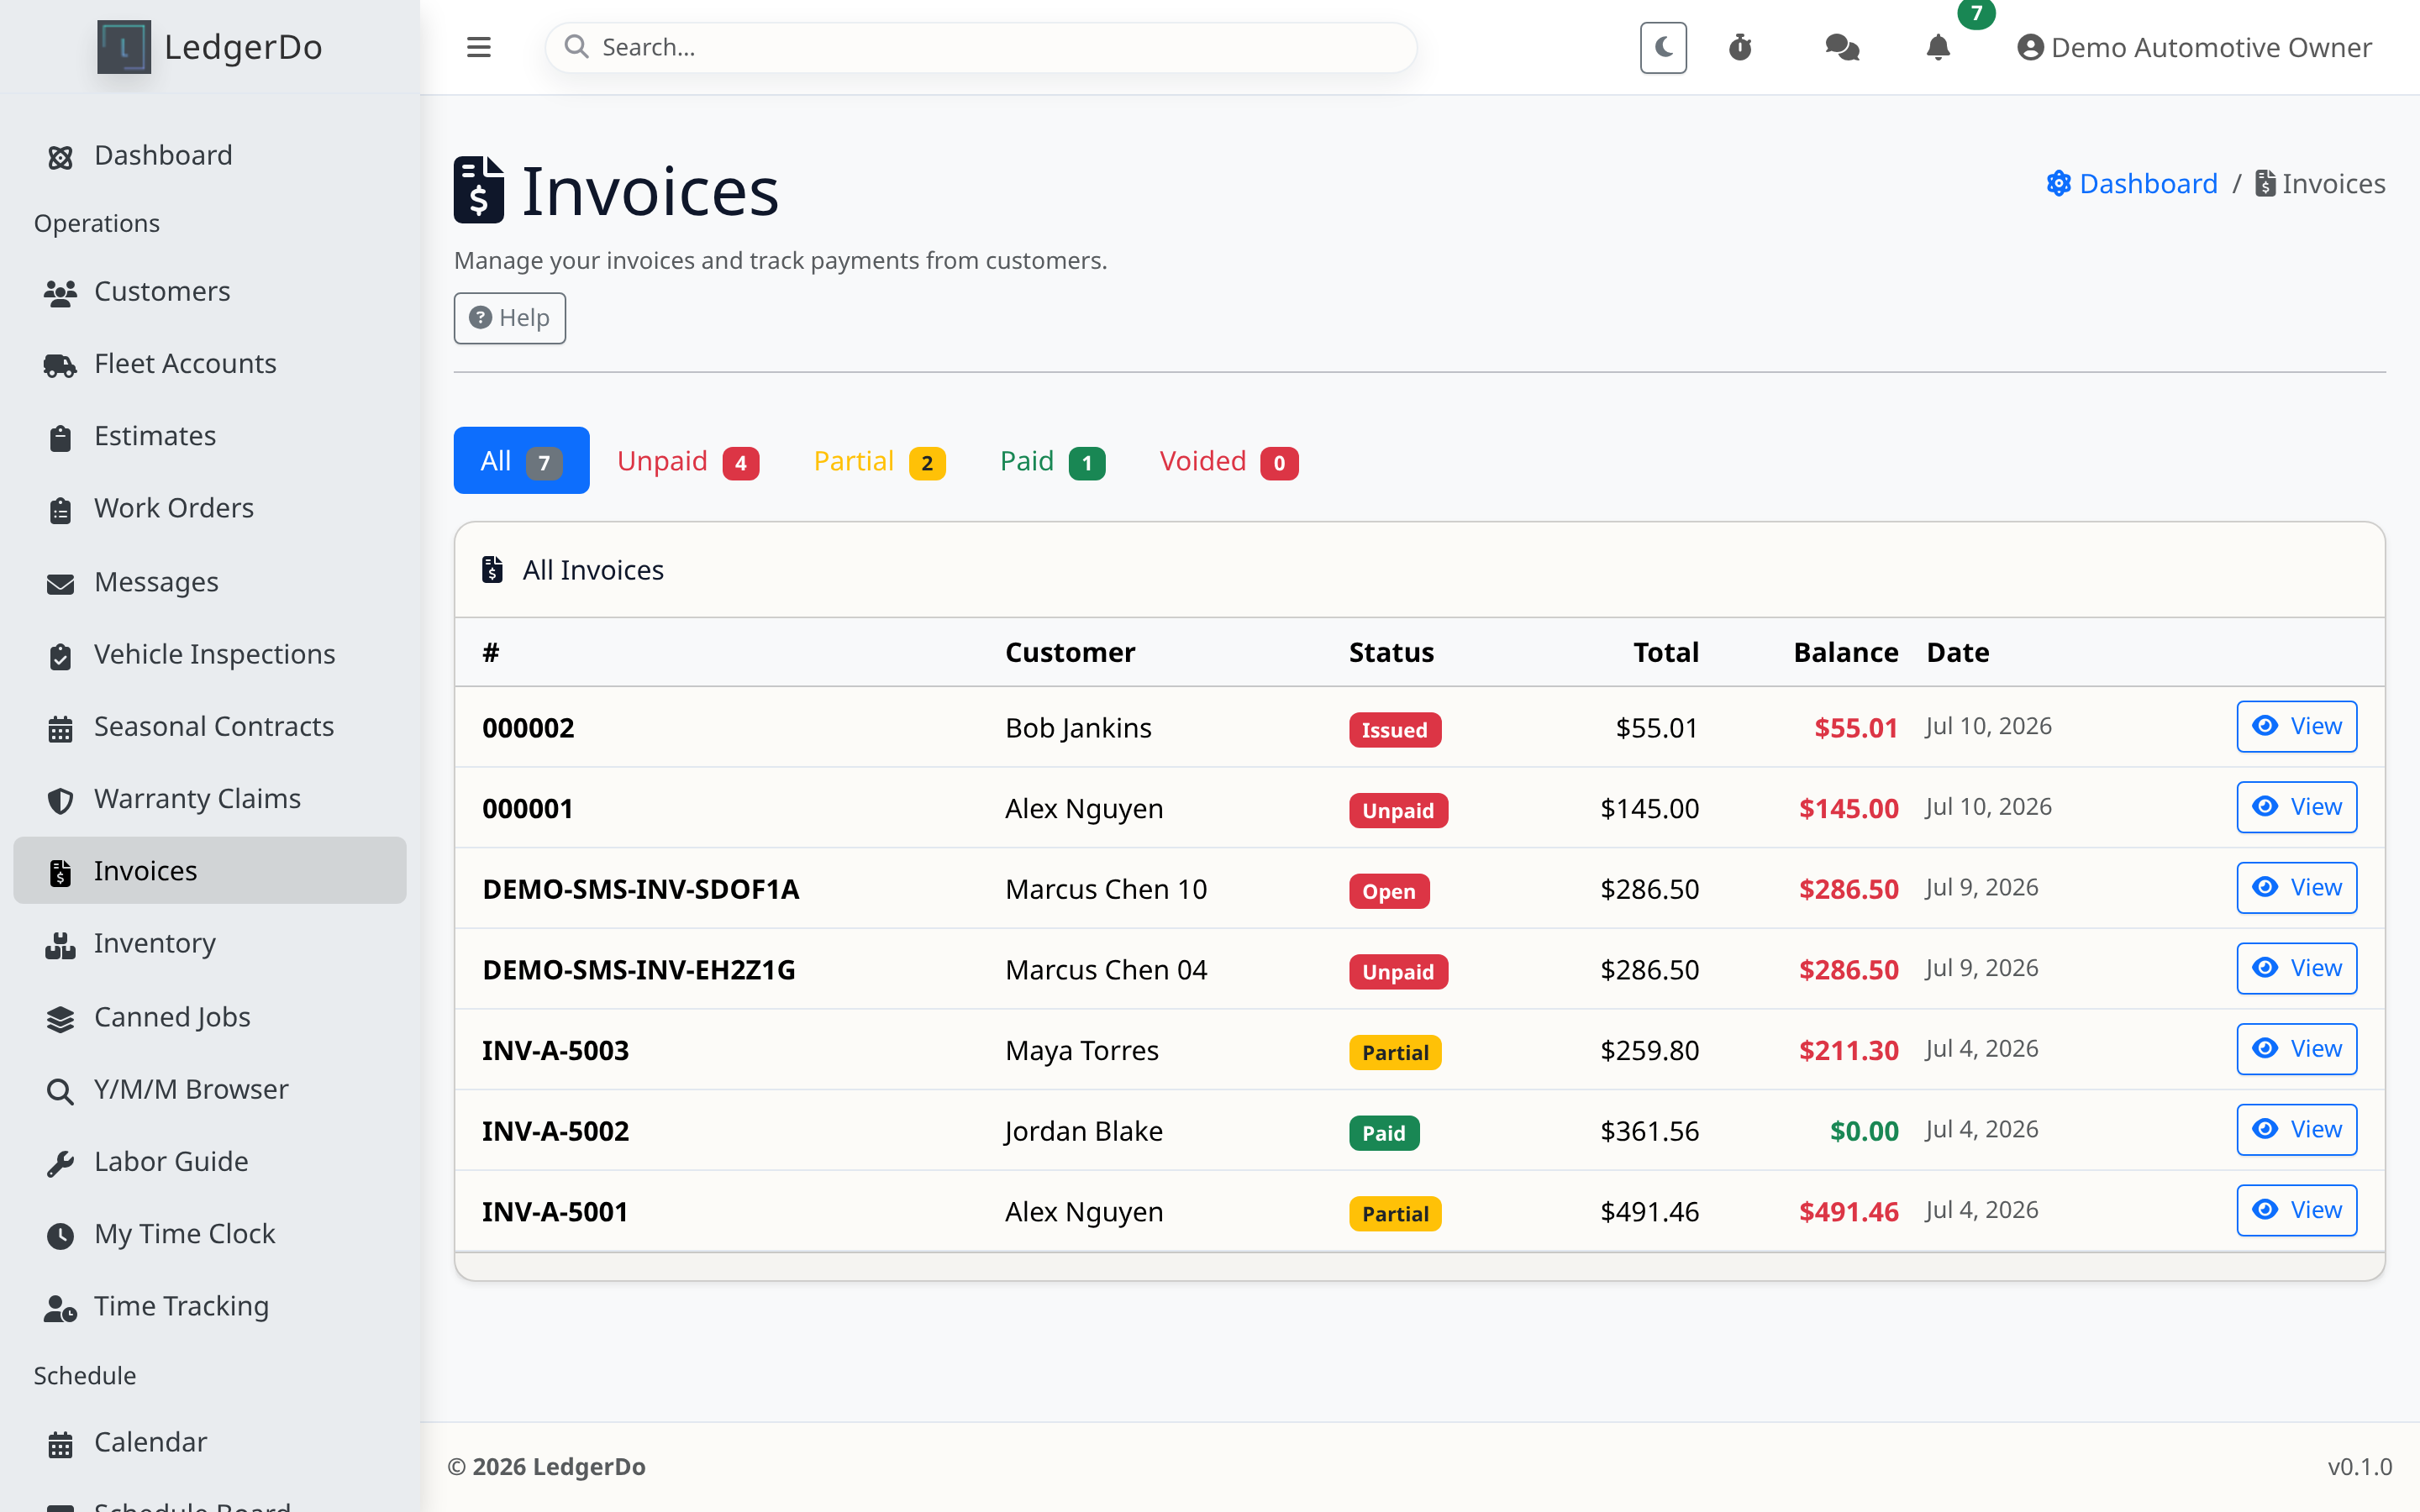This screenshot has height=1512, width=2420.
Task: Select the All invoices tab
Action: (x=521, y=460)
